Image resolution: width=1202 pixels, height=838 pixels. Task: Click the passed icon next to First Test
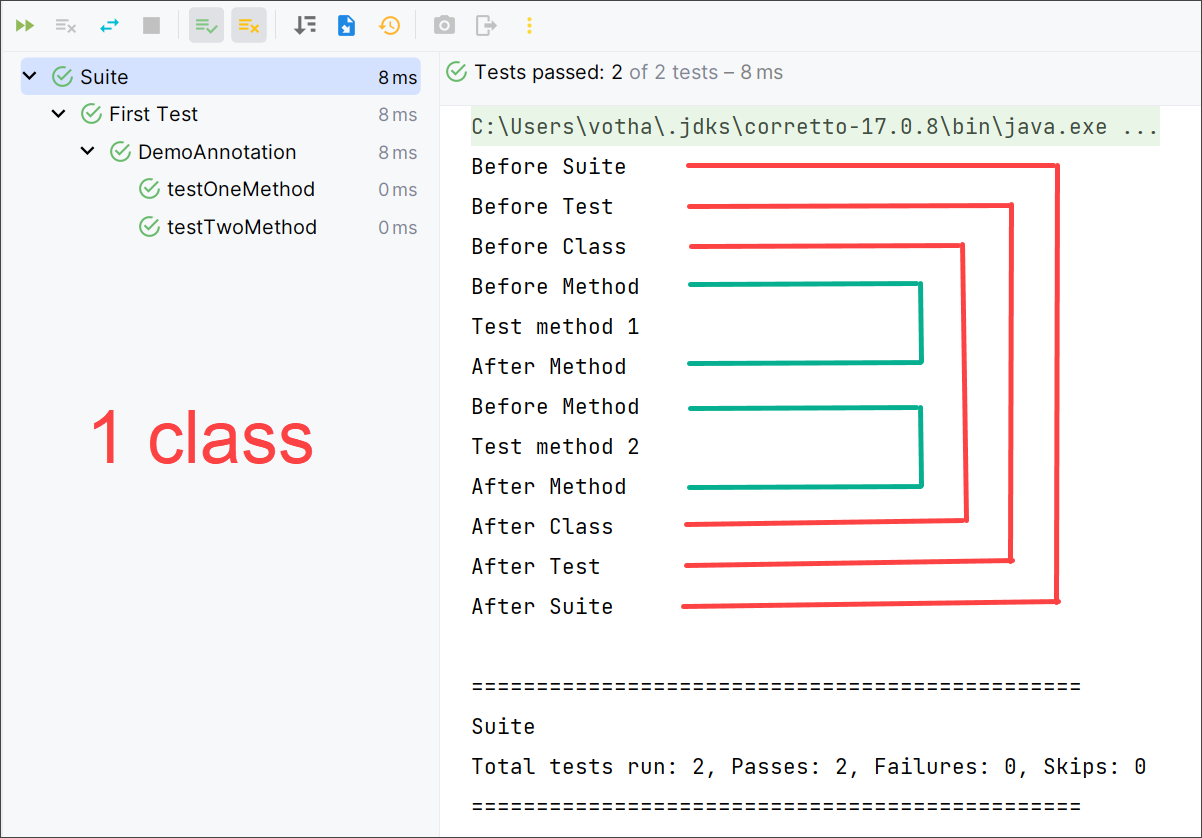[x=91, y=114]
